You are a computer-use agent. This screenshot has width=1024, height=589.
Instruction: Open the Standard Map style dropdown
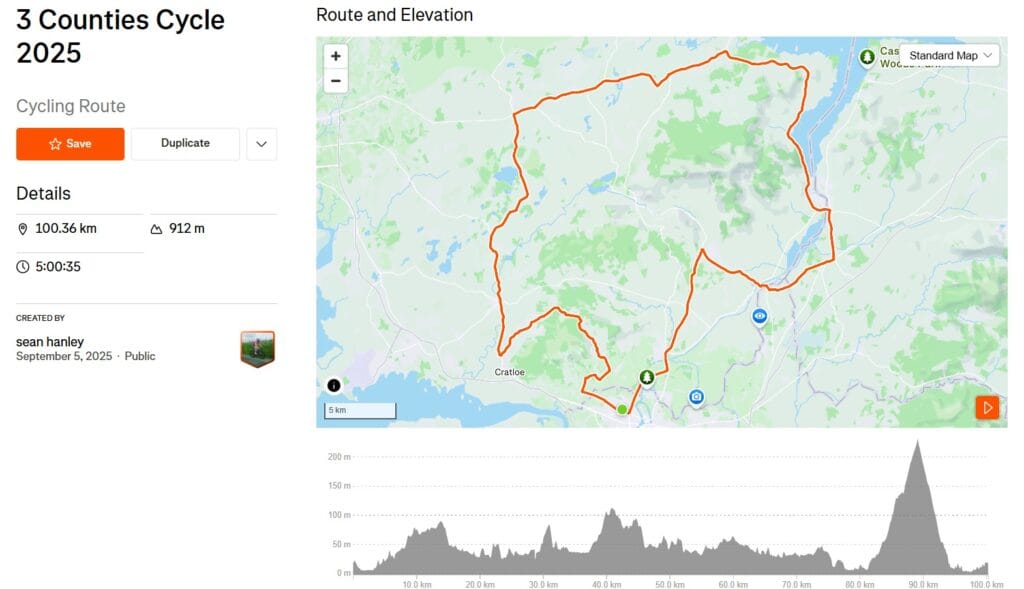[951, 56]
